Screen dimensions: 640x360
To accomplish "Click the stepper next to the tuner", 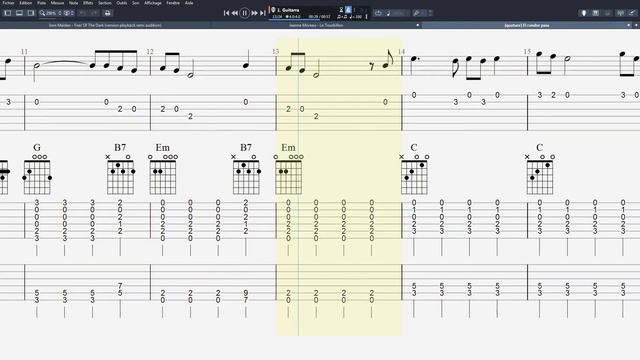I will click(x=430, y=13).
